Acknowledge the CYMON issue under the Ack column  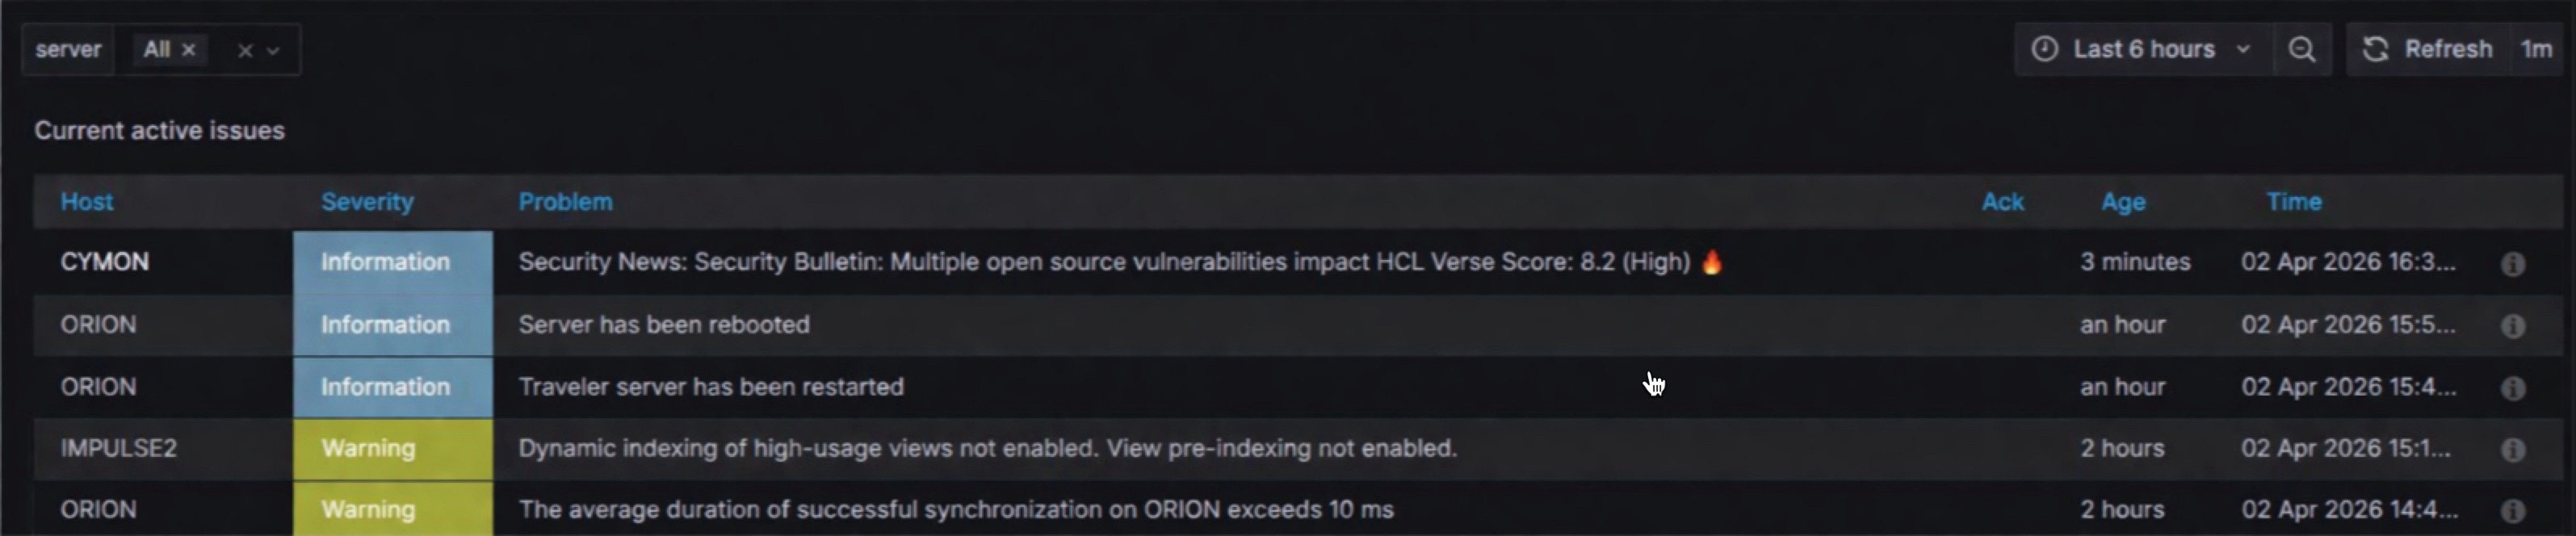[2003, 264]
